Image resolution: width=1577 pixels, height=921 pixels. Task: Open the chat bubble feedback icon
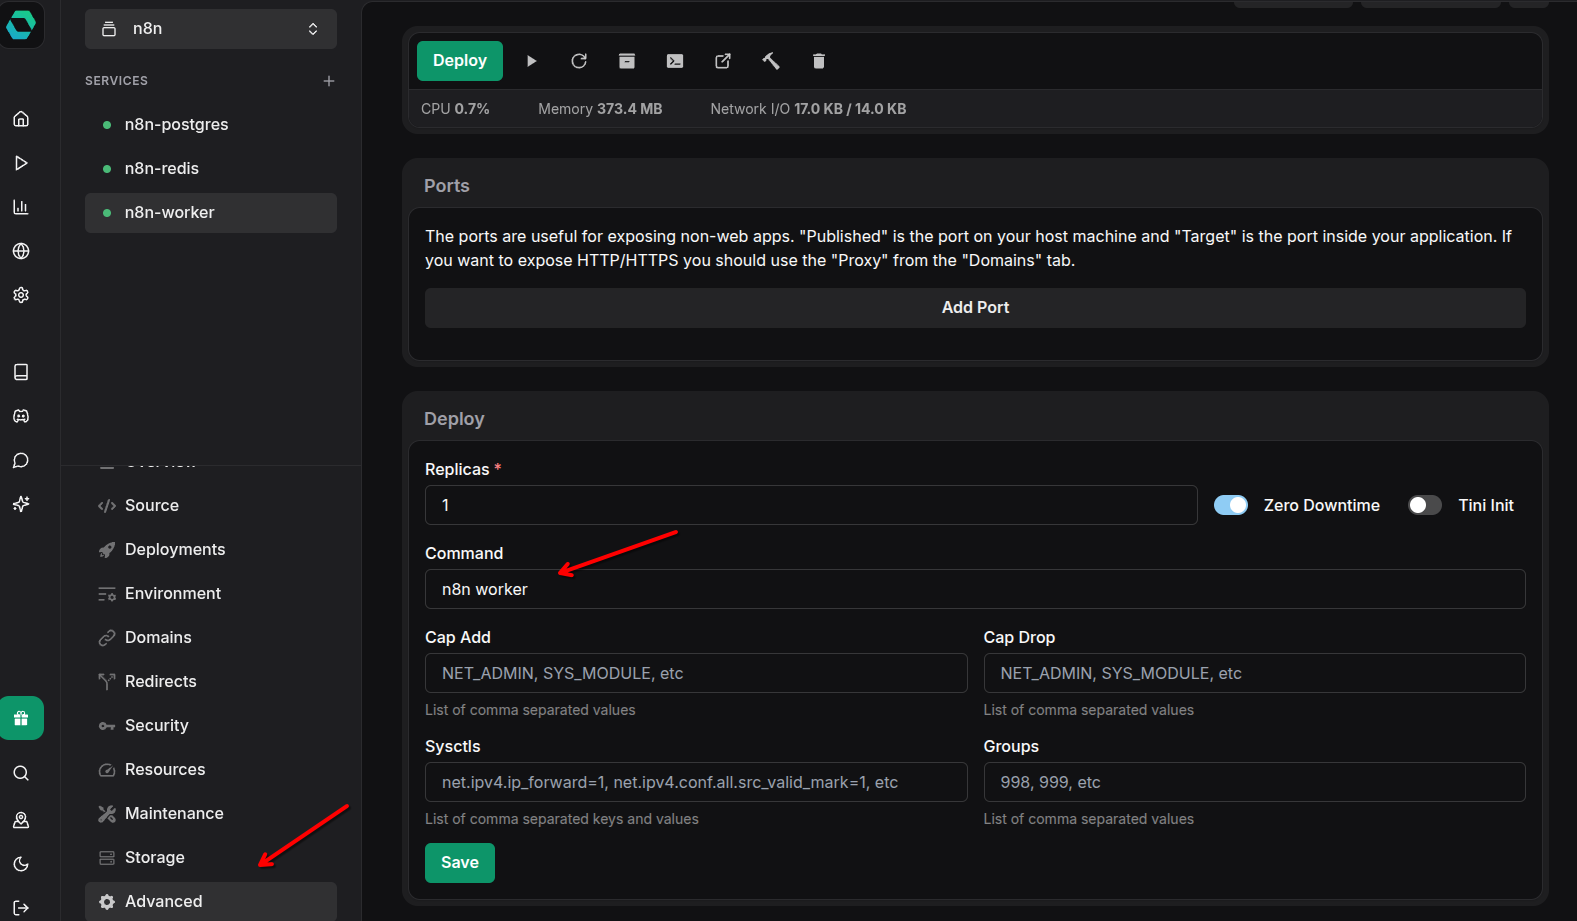coord(21,460)
